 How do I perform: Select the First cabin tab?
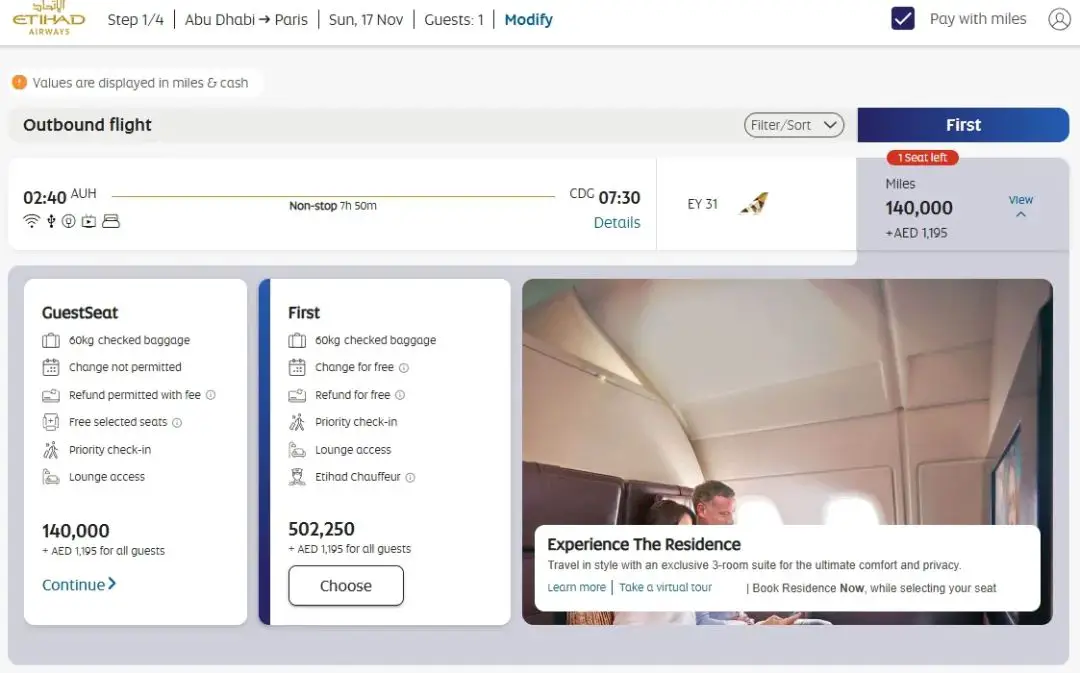[x=963, y=125]
